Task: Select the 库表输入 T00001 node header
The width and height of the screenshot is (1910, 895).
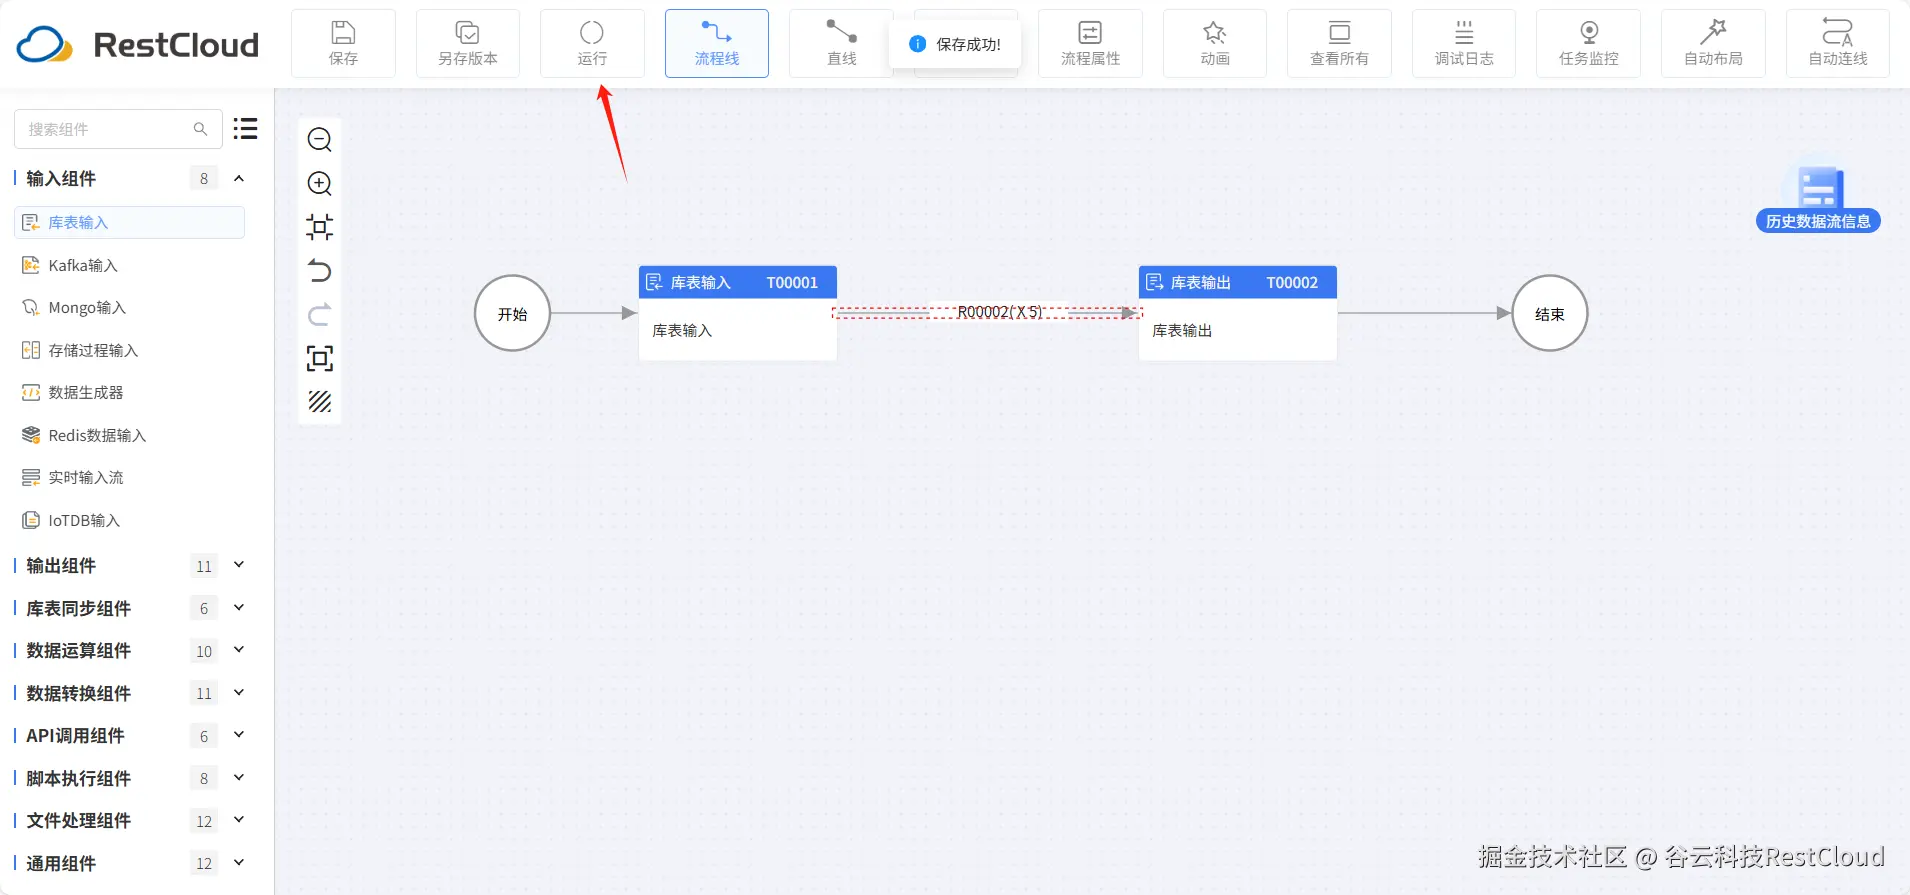Action: [x=738, y=282]
